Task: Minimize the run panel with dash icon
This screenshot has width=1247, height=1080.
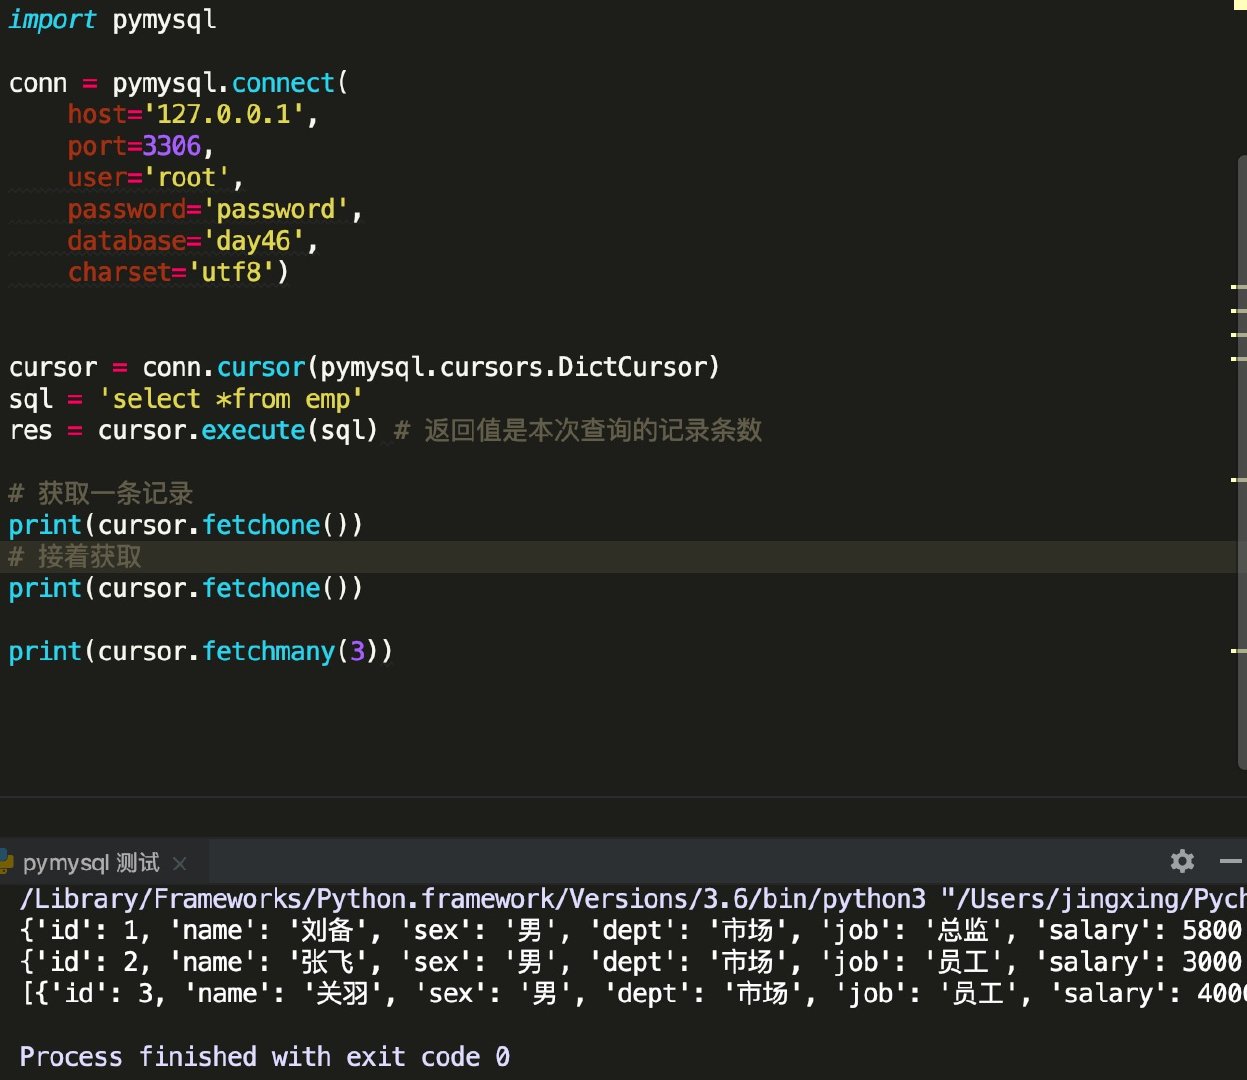Action: 1232,861
